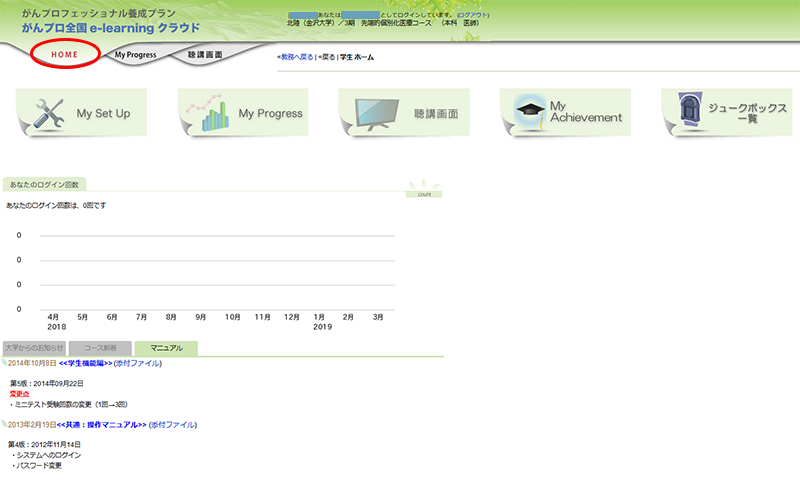Click the 聴講画面 monitor icon
800x485 pixels.
pos(373,113)
